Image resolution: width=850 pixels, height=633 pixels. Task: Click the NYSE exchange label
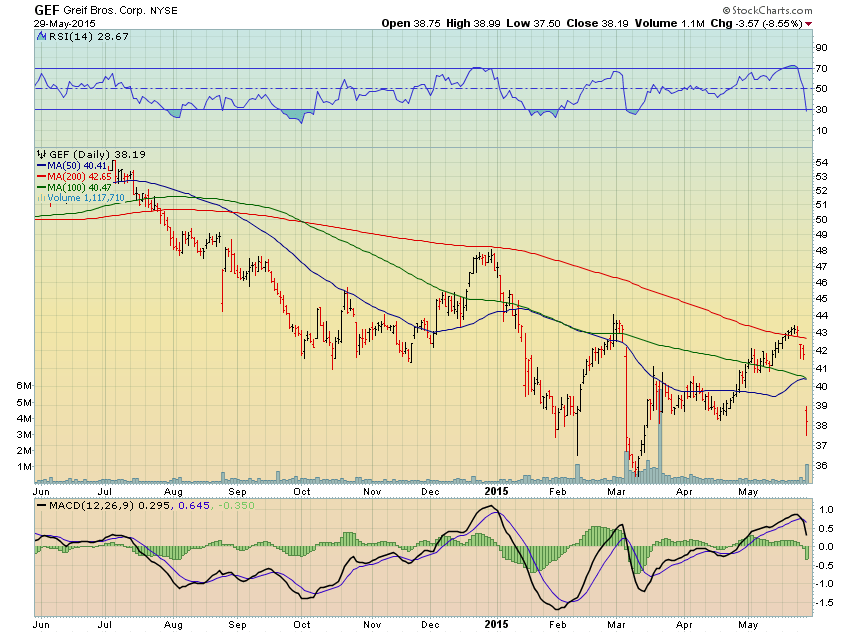164,11
